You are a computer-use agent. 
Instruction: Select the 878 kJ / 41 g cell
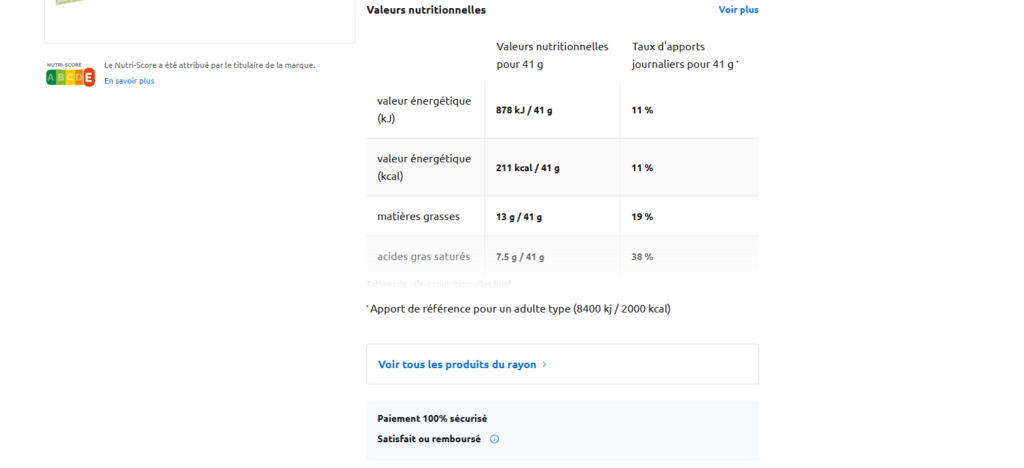524,110
